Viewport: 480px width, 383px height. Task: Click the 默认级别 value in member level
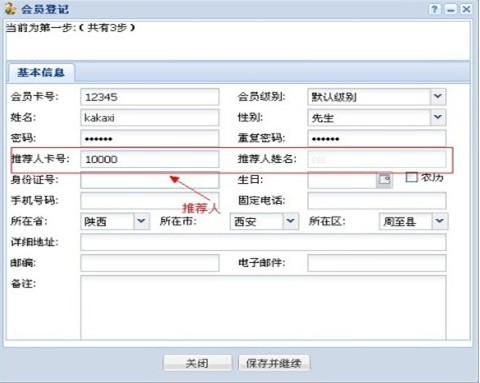pyautogui.click(x=334, y=97)
